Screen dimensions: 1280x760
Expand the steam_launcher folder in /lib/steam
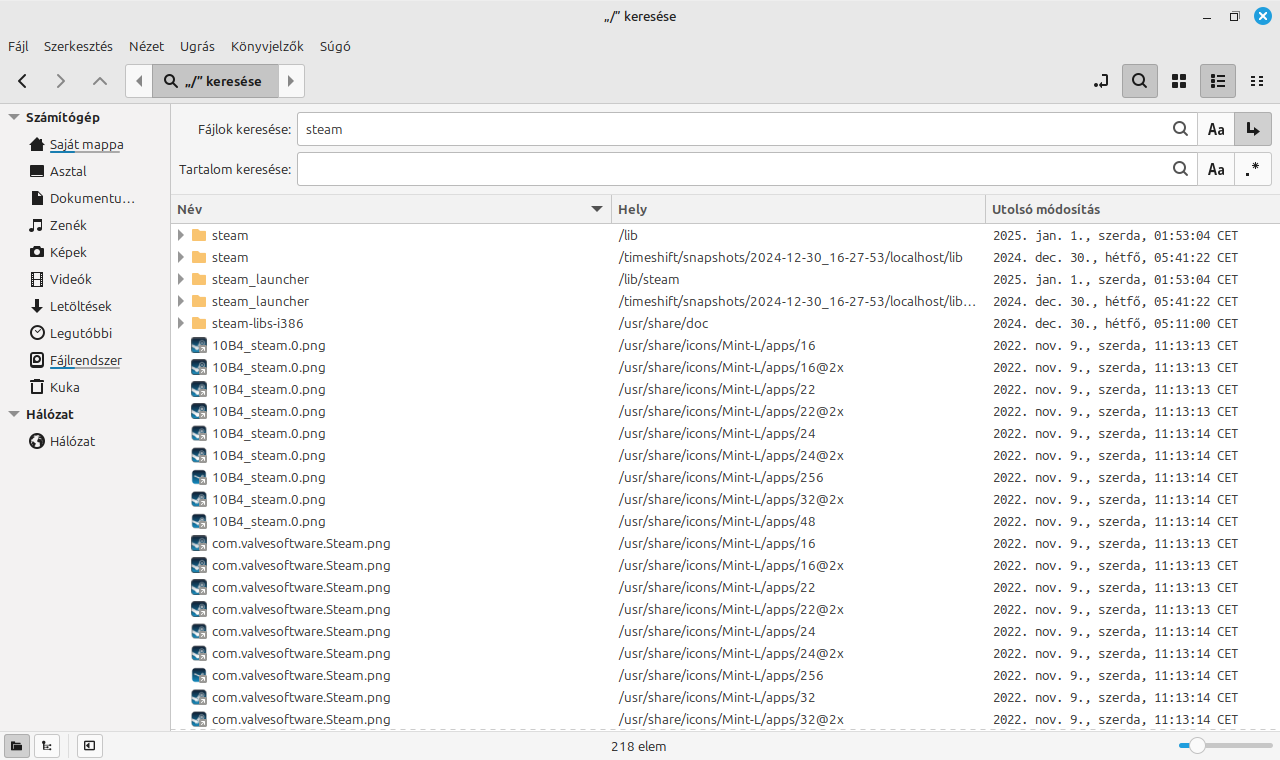coord(181,279)
